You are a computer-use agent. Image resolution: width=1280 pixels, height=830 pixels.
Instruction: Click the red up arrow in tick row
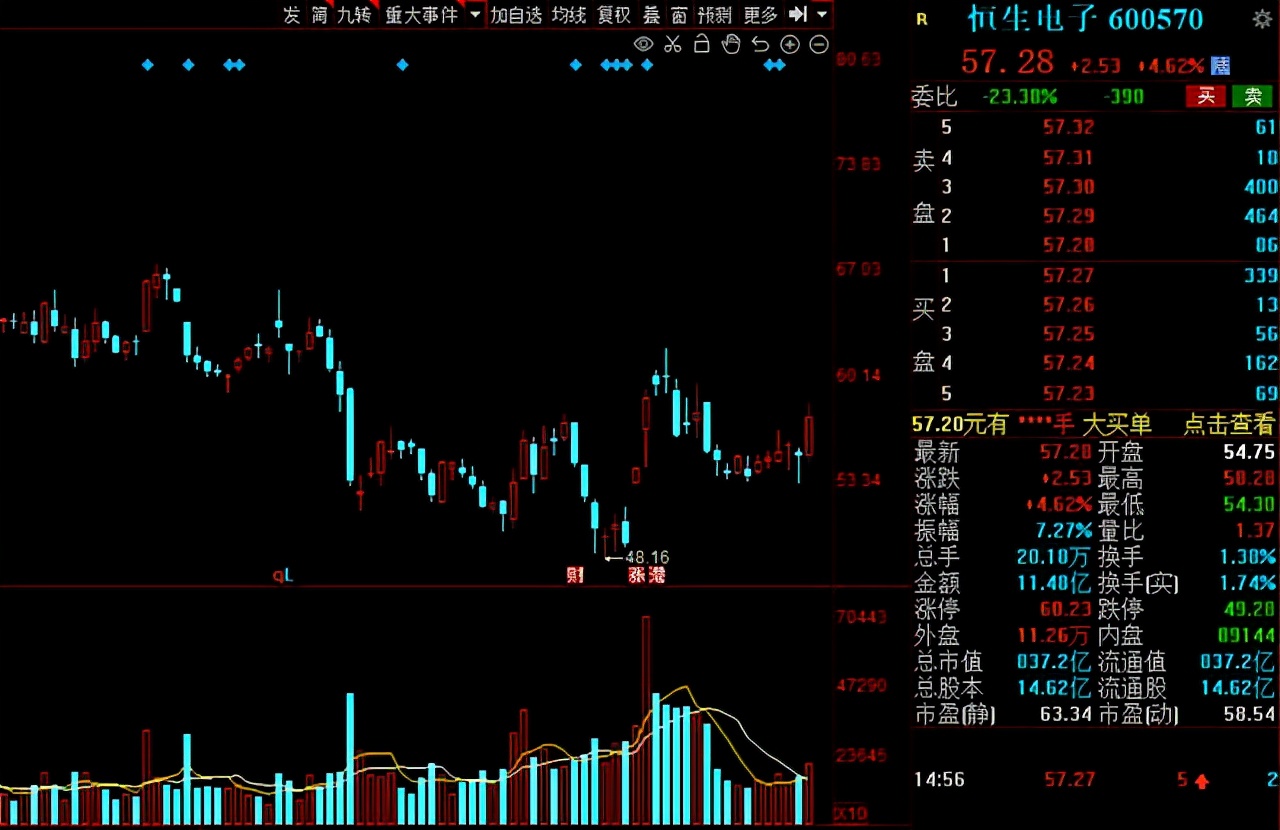coord(1201,780)
